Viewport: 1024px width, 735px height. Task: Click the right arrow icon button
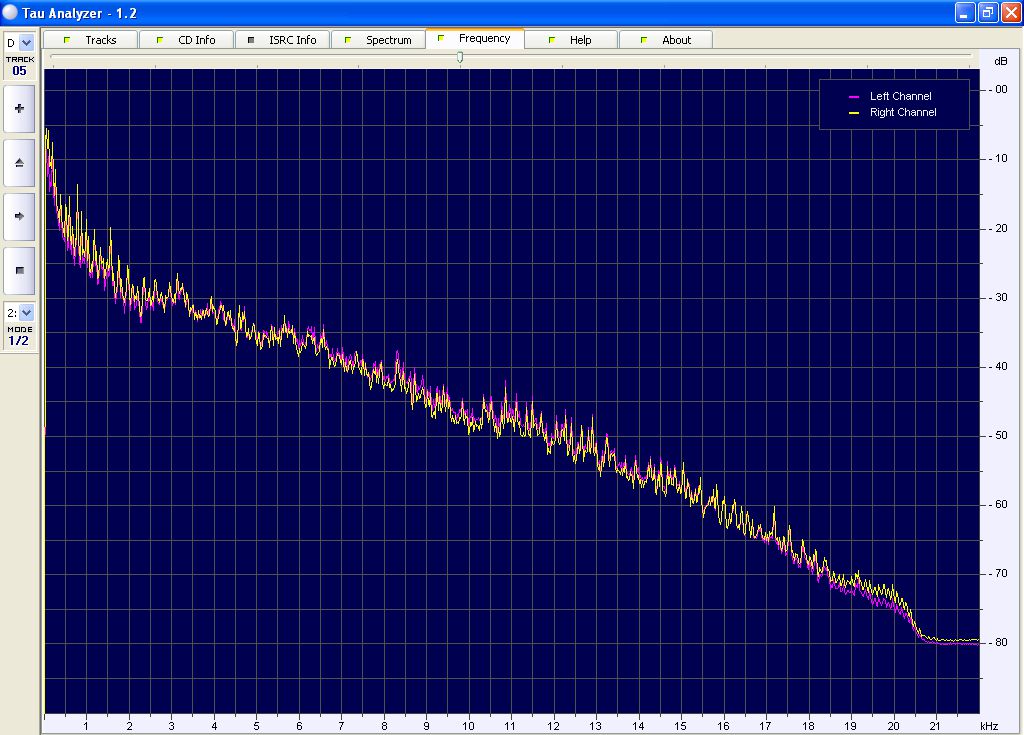19,216
